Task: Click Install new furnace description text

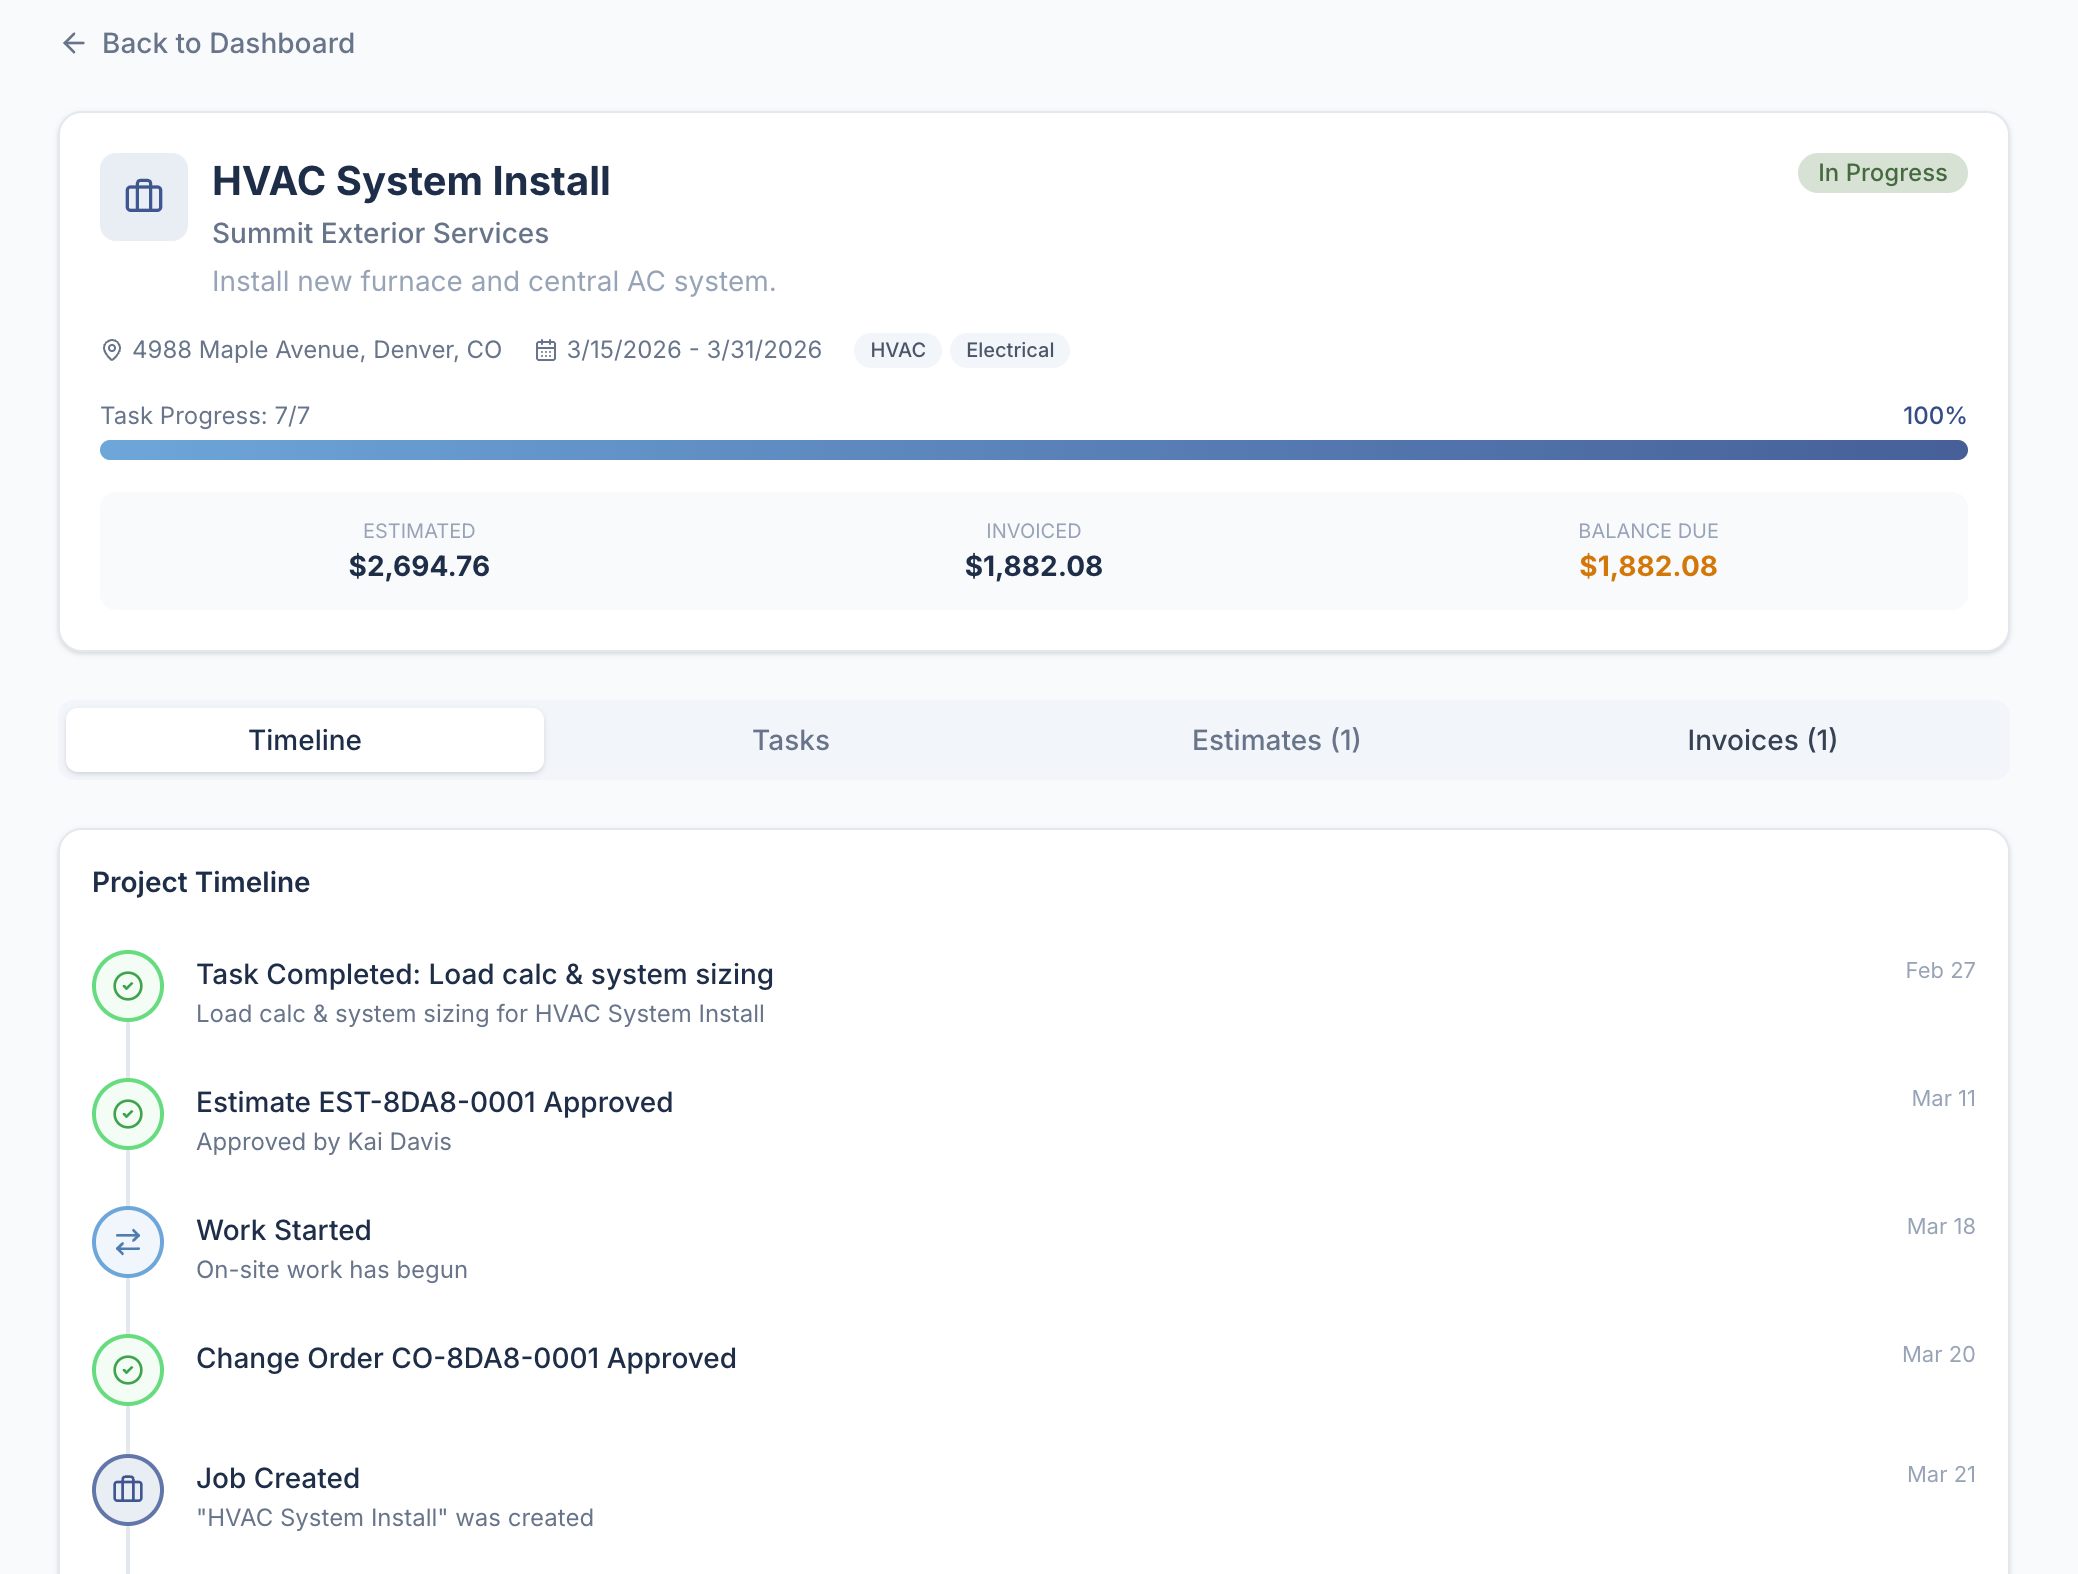Action: coord(494,281)
